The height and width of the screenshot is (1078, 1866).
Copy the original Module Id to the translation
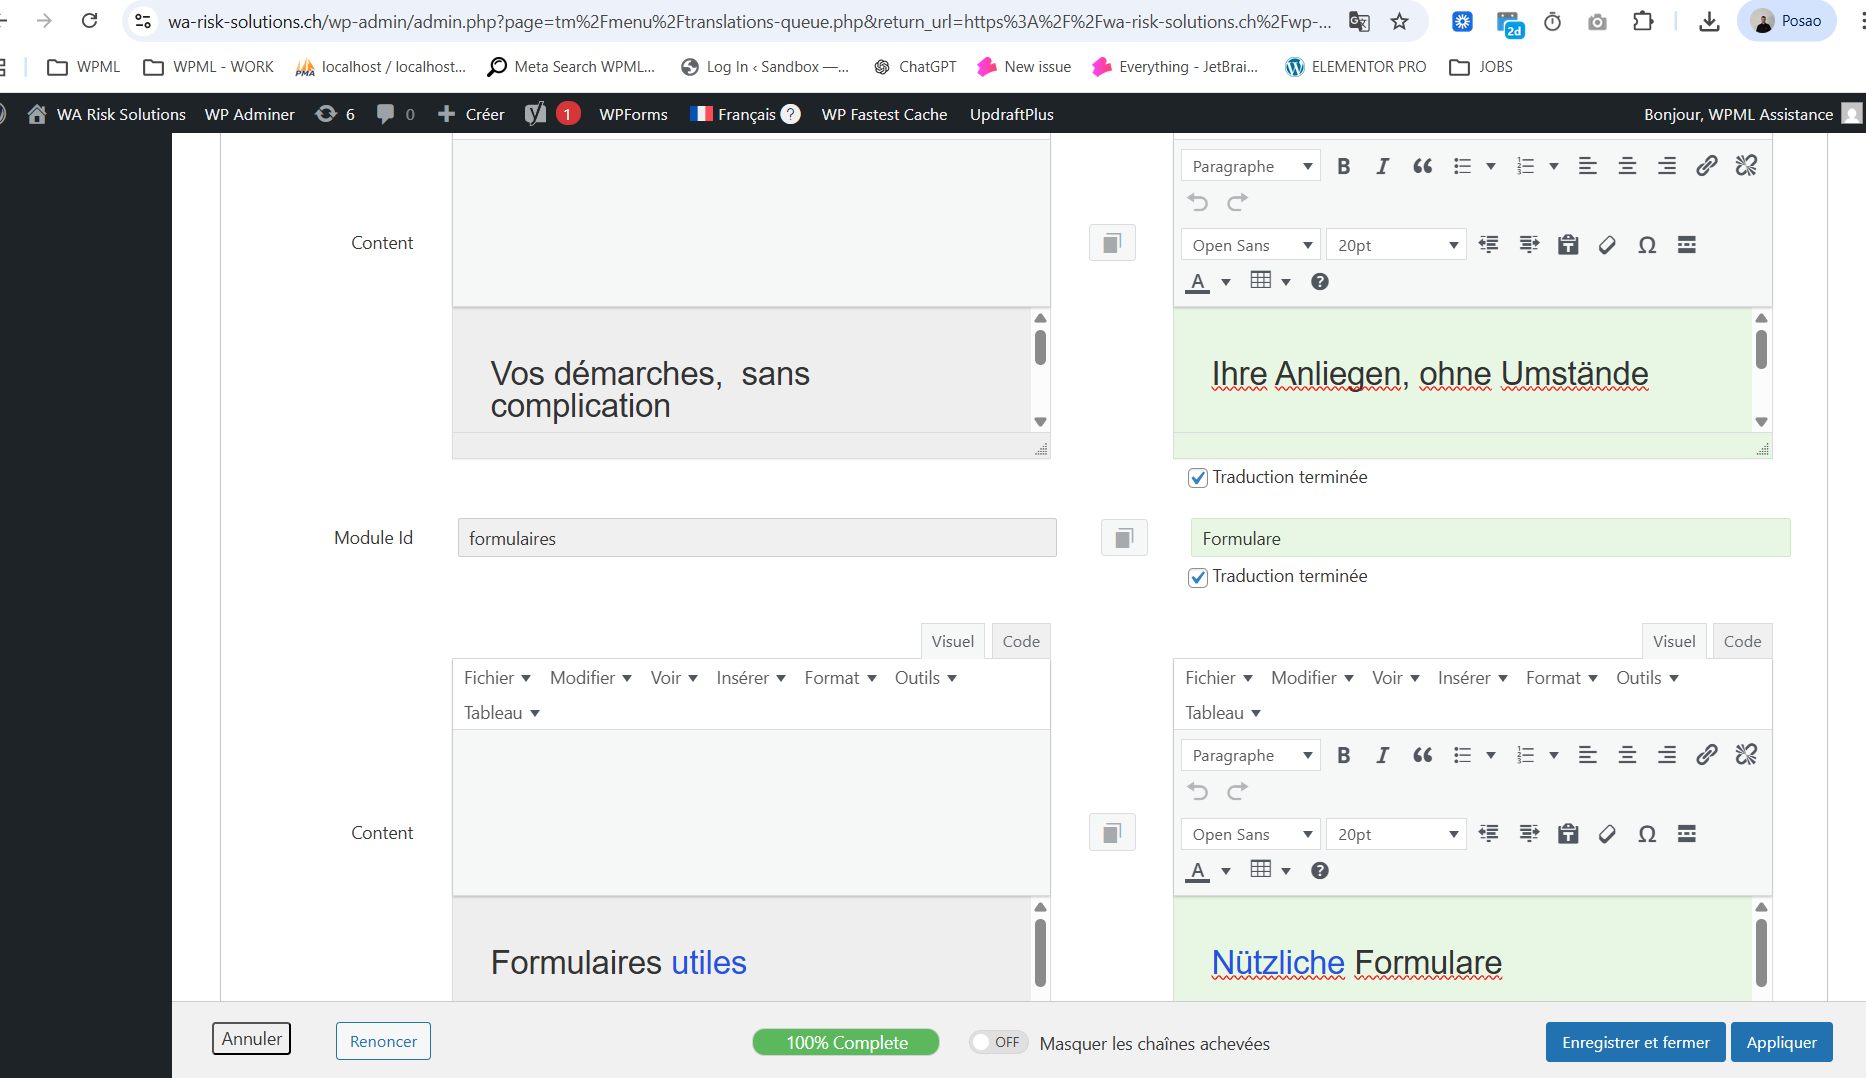point(1124,538)
